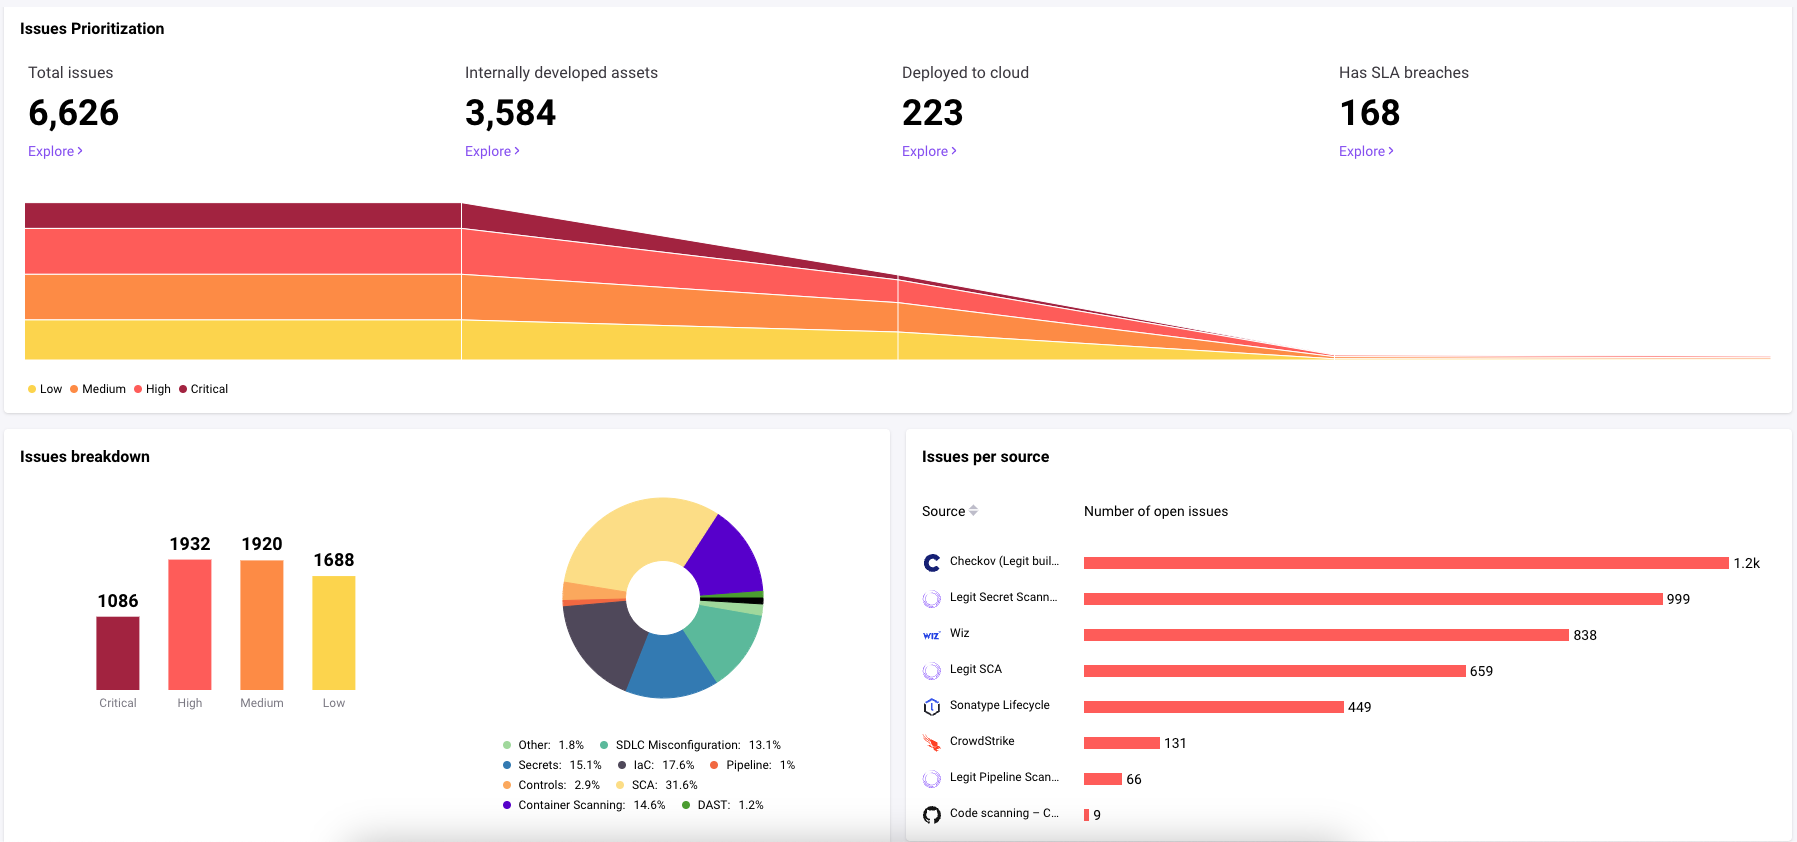Select the Critical bar showing 1086

(118, 653)
